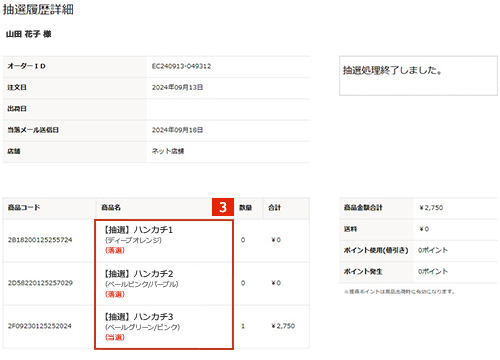
Task: Select product code 2F09230125252024
Action: [x=40, y=326]
